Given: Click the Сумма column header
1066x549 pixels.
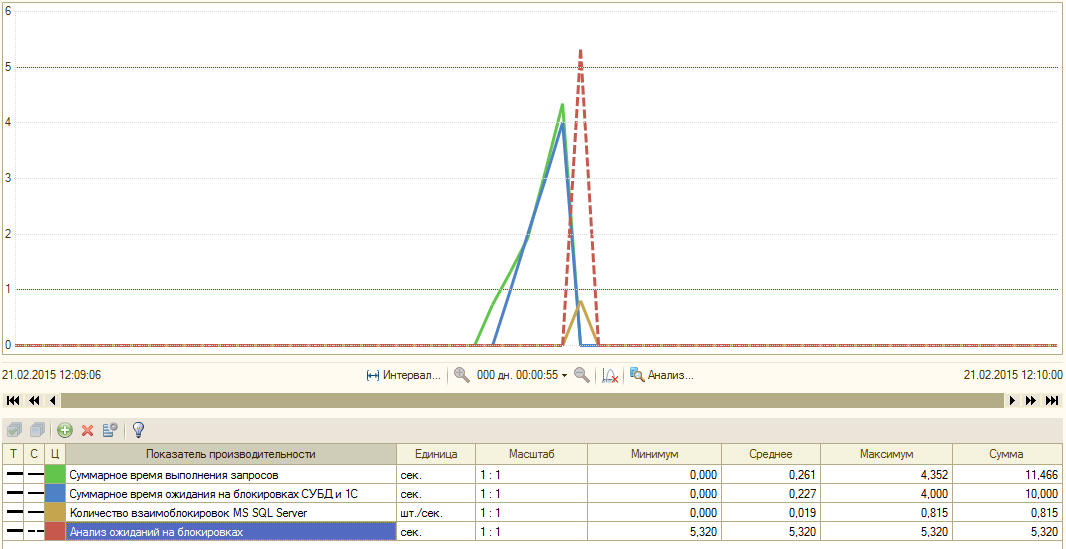Looking at the screenshot, I should pos(1008,454).
